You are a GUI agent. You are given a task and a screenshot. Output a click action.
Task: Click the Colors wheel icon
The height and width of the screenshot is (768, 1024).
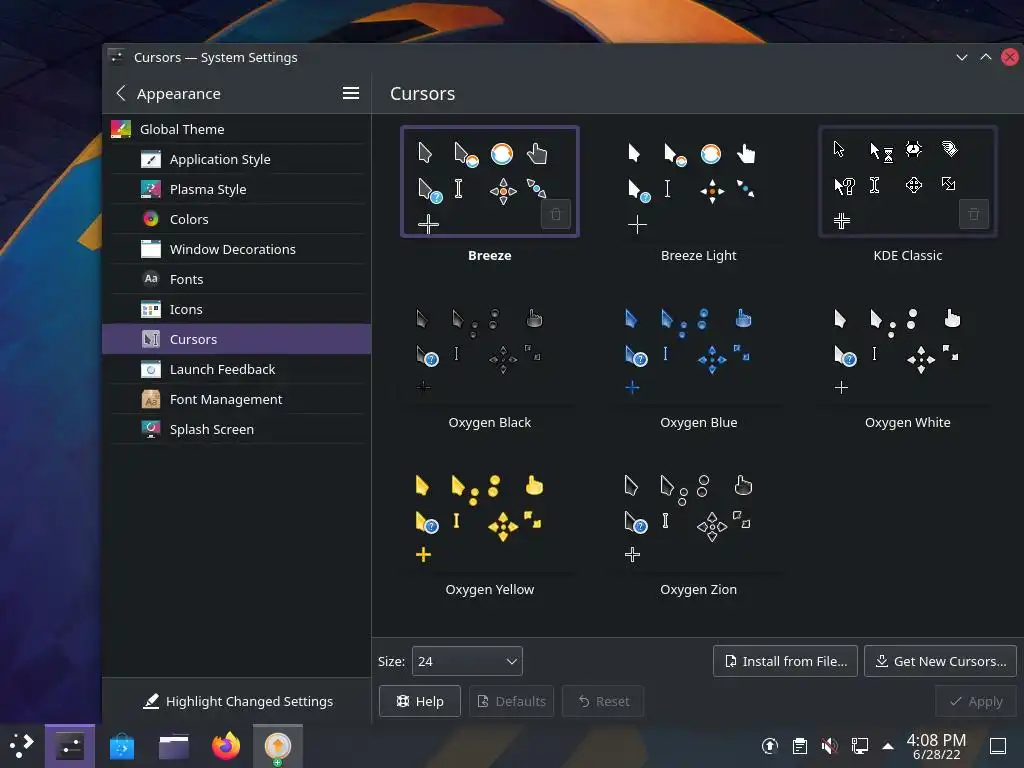click(x=151, y=219)
